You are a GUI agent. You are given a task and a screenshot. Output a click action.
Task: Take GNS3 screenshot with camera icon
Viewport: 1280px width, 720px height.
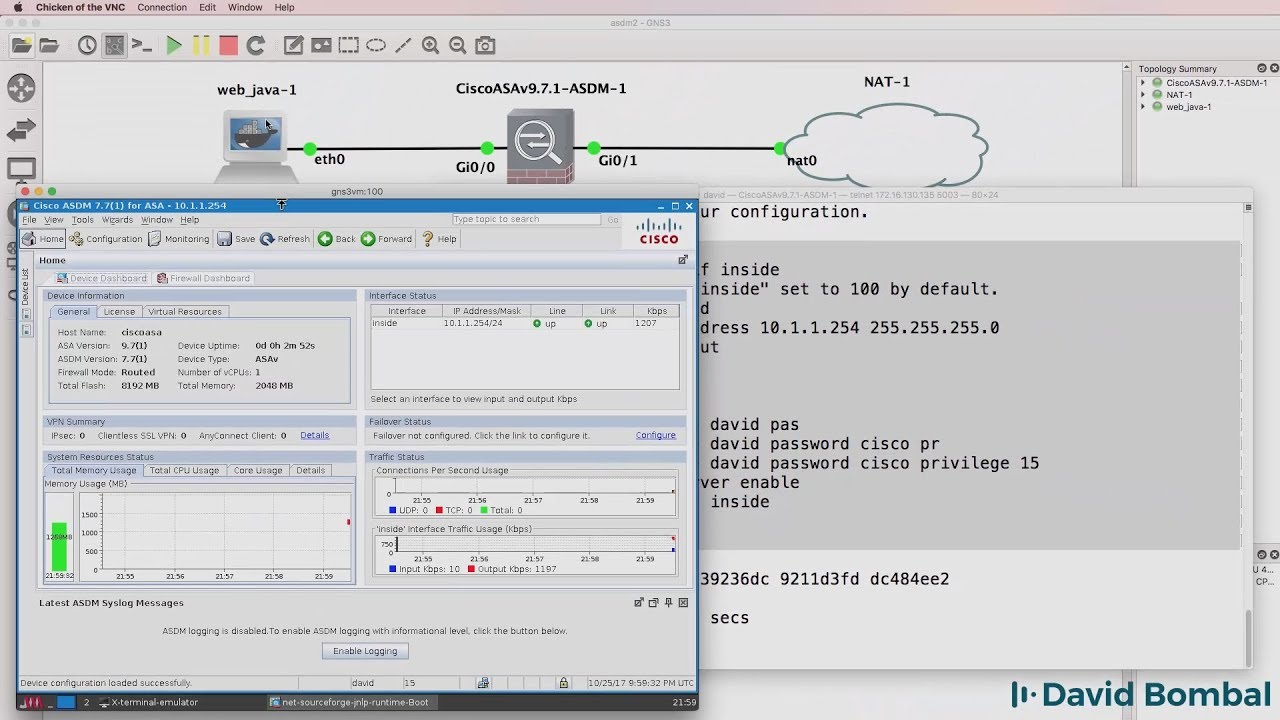click(x=485, y=45)
